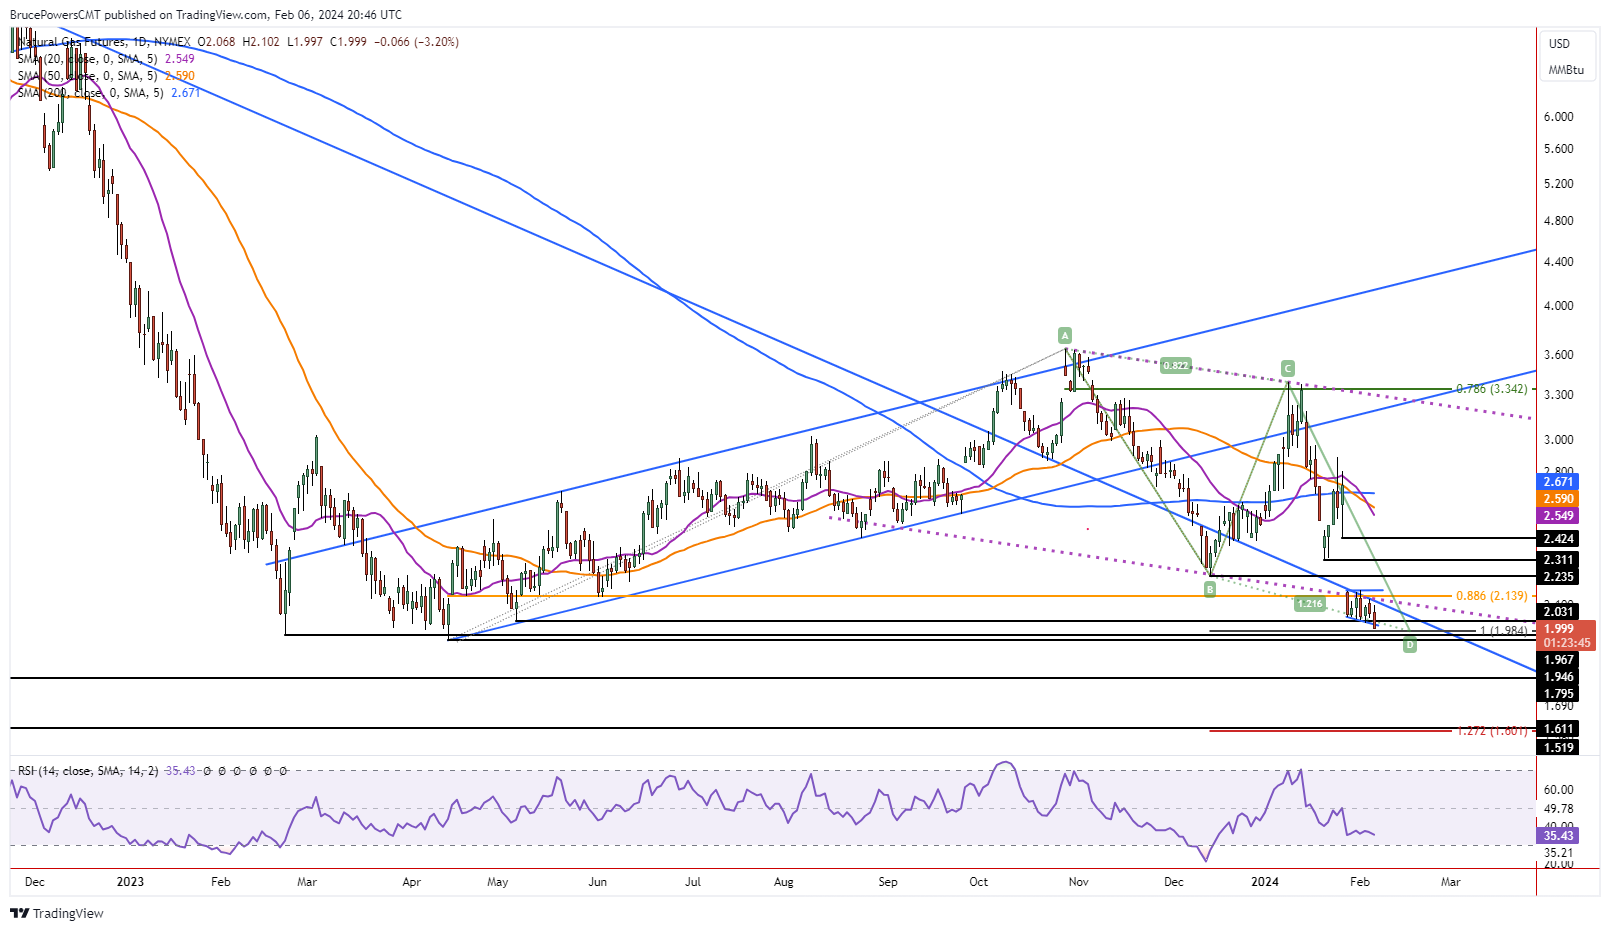Select the green pattern point D marker
The height and width of the screenshot is (931, 1610).
1409,645
